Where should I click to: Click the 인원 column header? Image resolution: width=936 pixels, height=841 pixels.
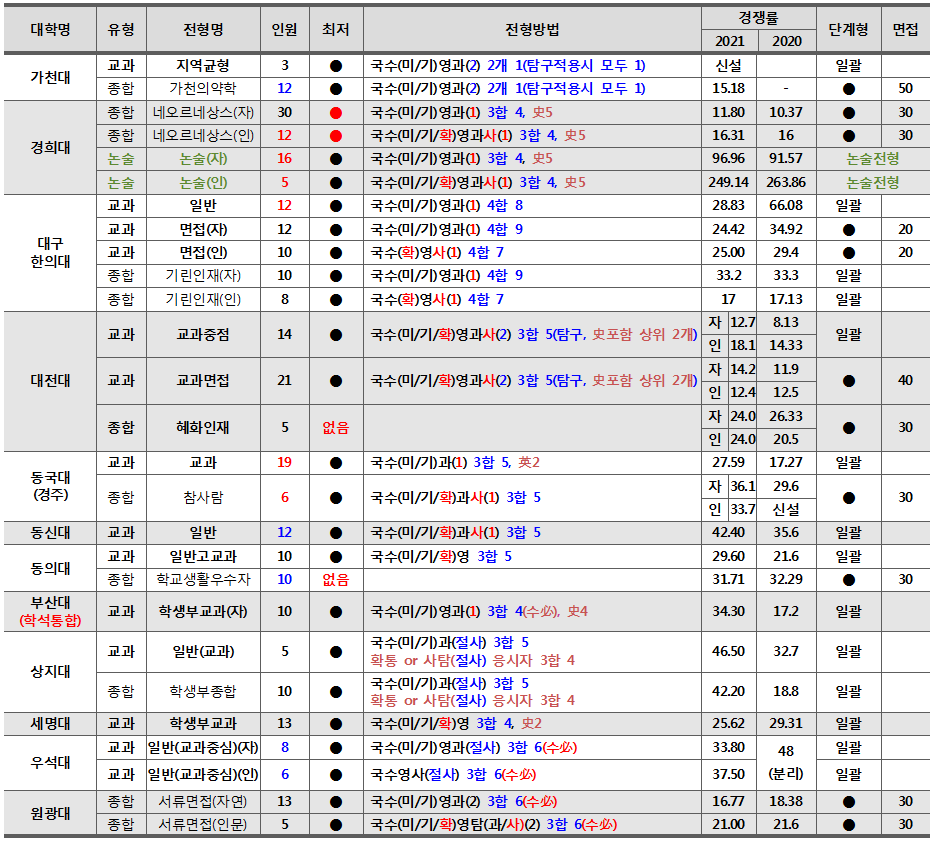pos(284,29)
